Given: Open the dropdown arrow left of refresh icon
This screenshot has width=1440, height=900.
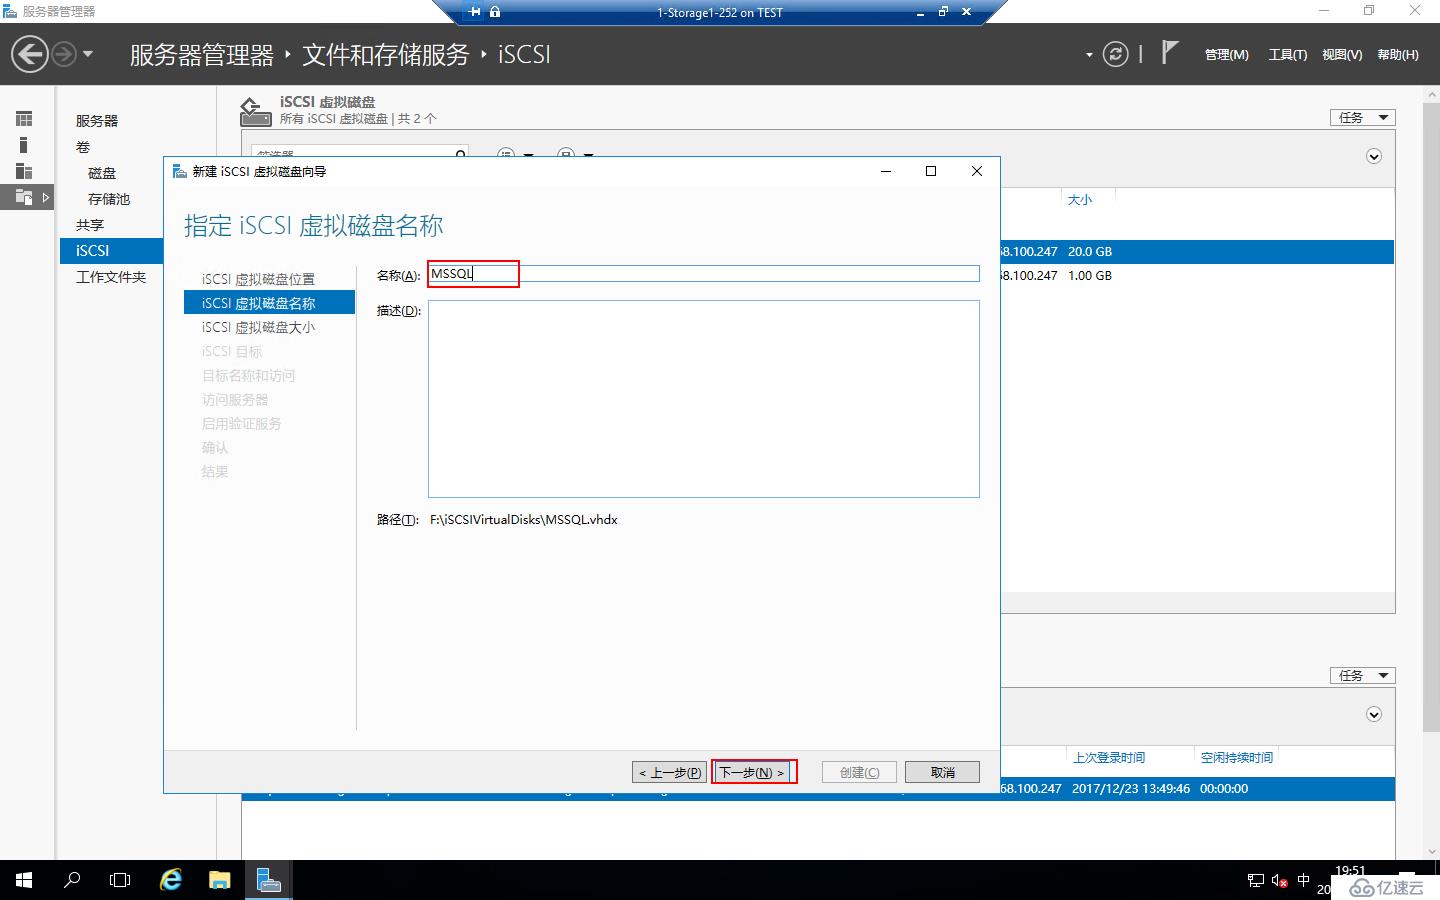Looking at the screenshot, I should (1089, 55).
